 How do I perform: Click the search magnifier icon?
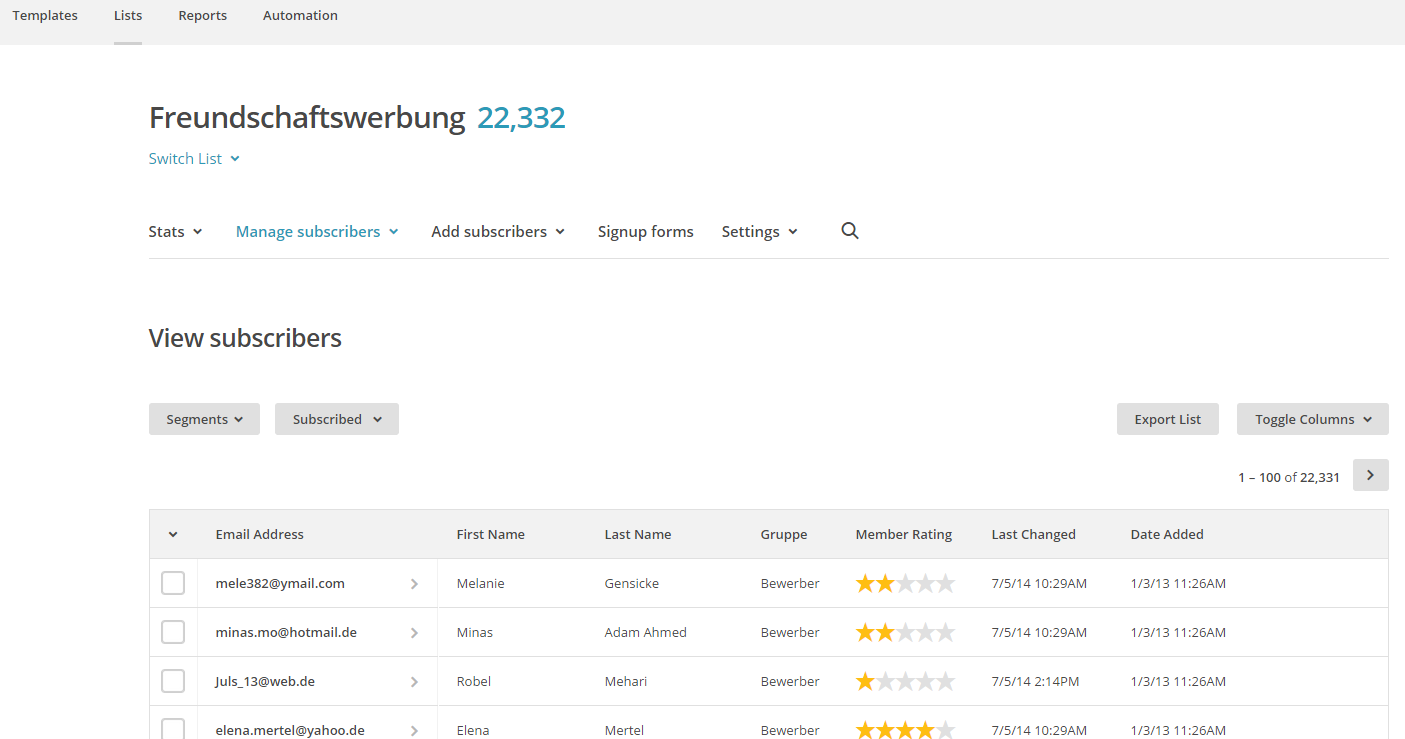click(x=850, y=231)
